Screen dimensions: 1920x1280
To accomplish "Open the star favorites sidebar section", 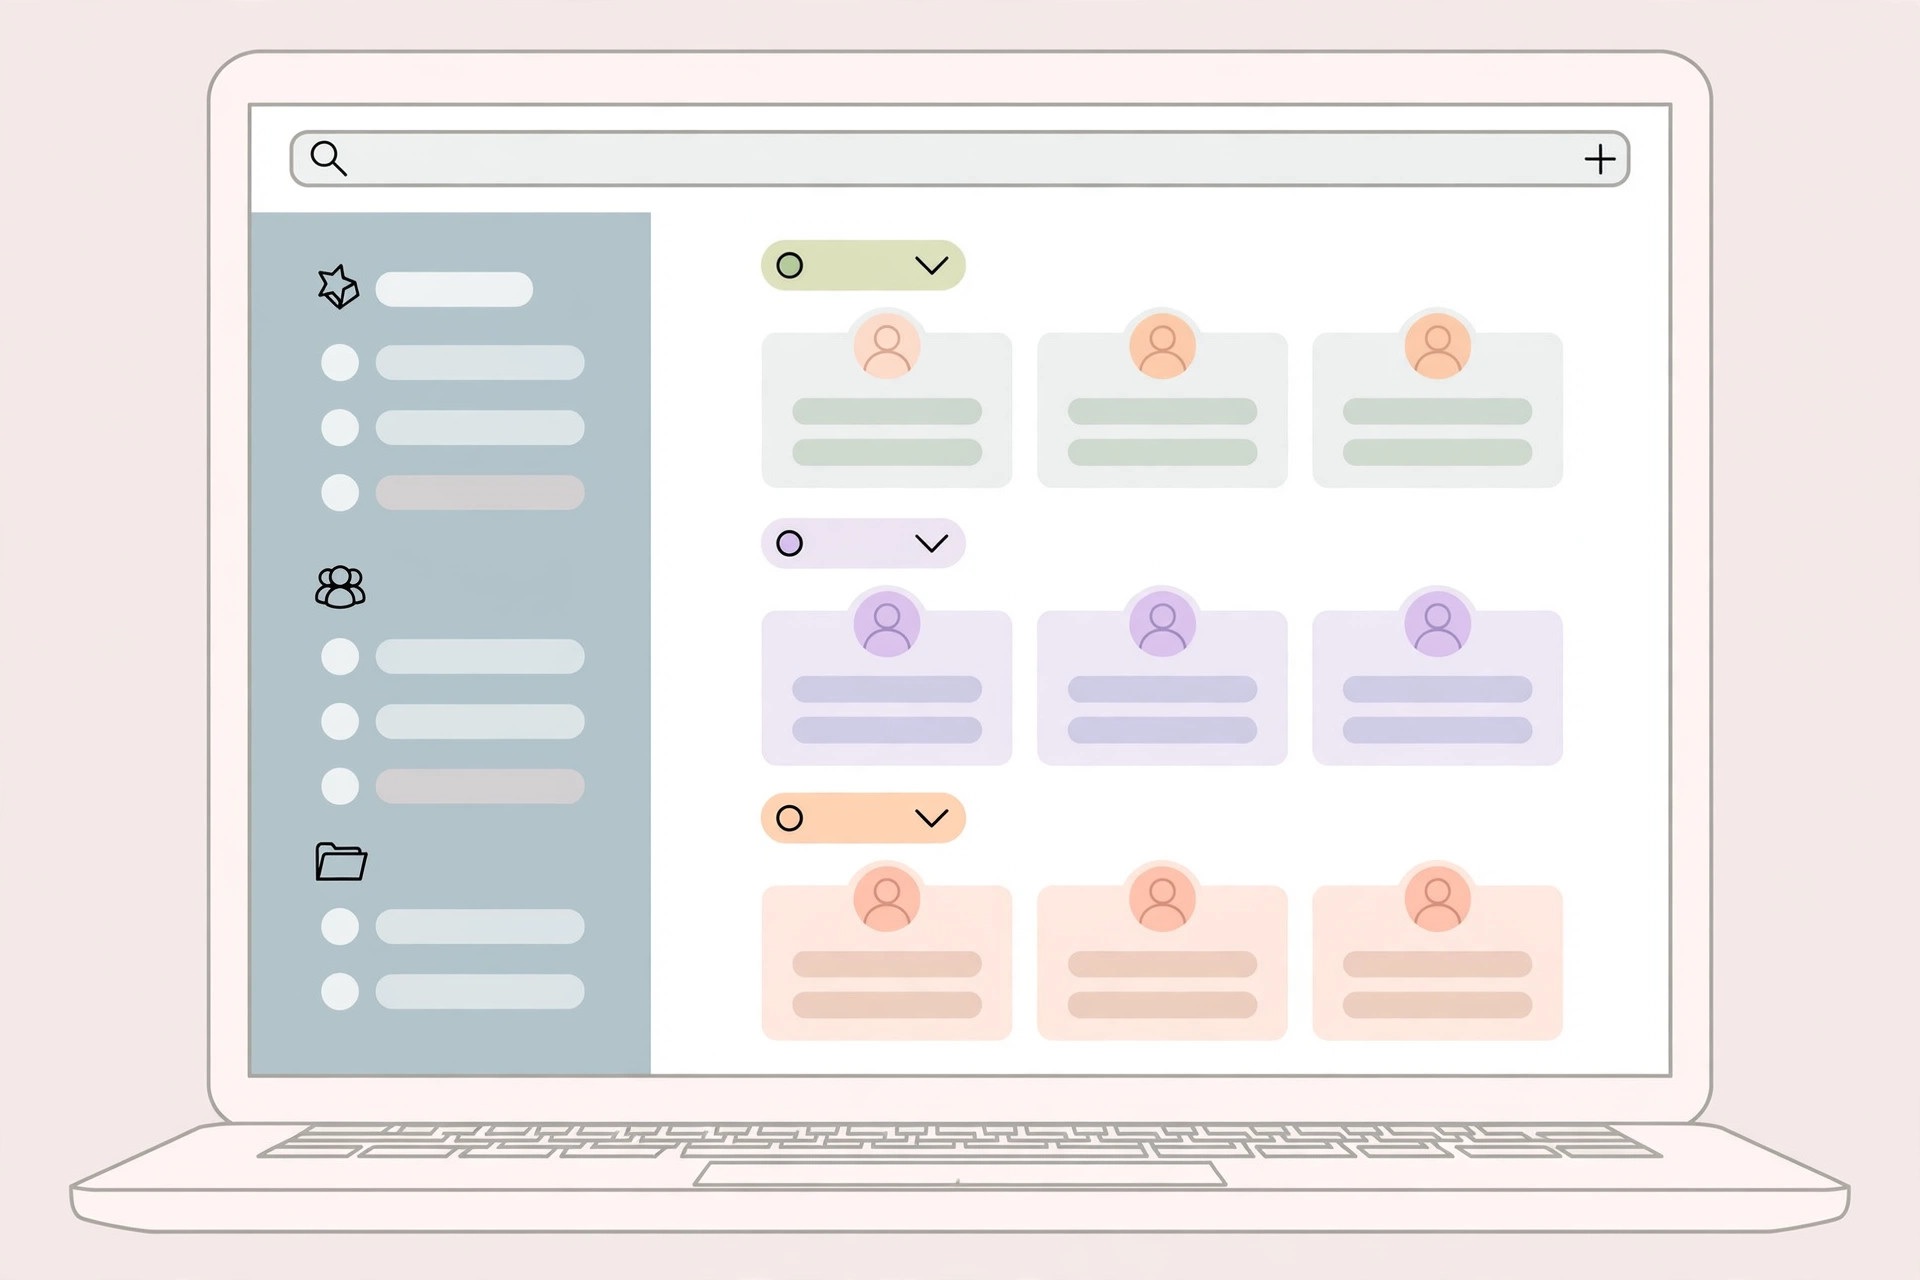I will pos(338,287).
